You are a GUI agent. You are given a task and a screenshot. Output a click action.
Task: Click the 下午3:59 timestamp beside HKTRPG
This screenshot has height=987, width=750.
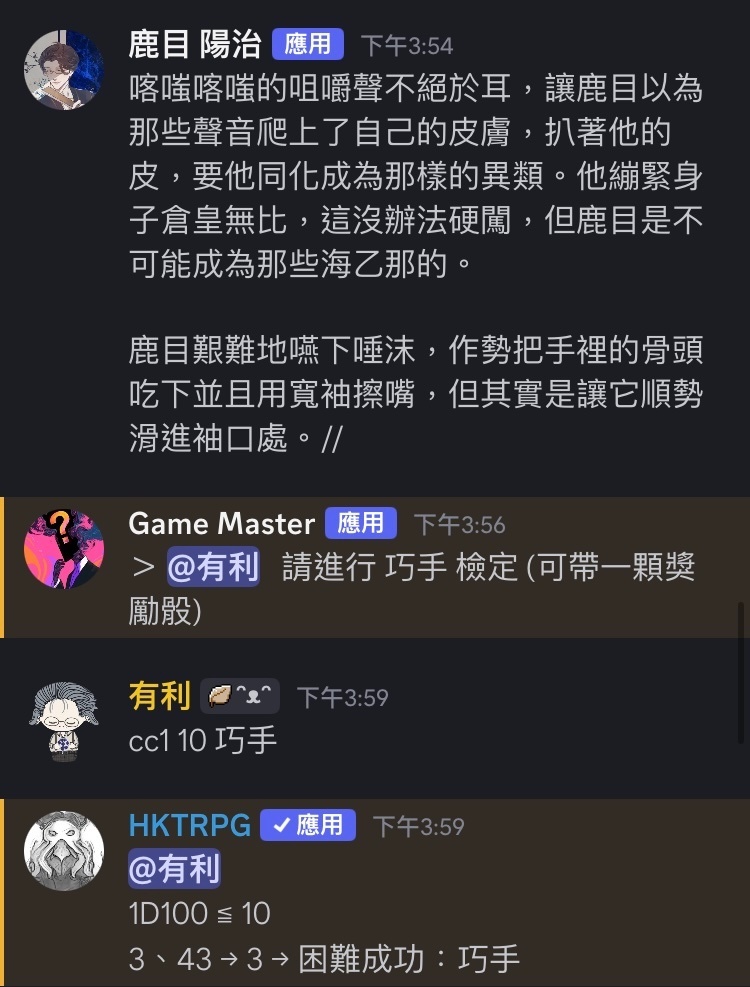(419, 826)
